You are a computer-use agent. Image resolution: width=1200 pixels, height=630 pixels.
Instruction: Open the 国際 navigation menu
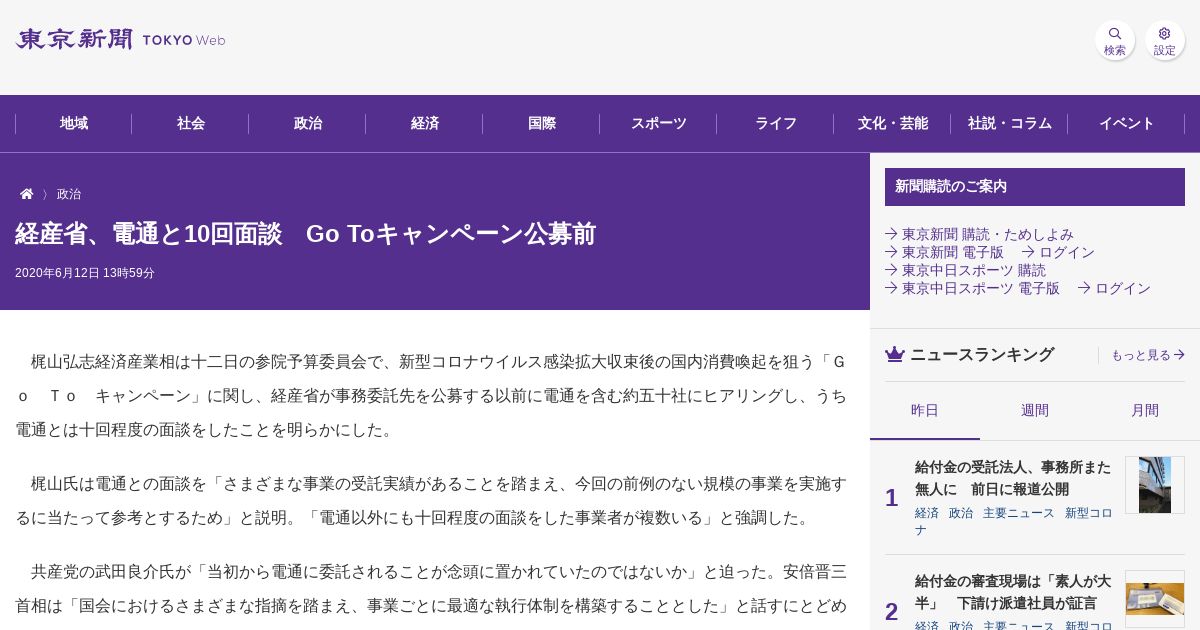(x=542, y=123)
